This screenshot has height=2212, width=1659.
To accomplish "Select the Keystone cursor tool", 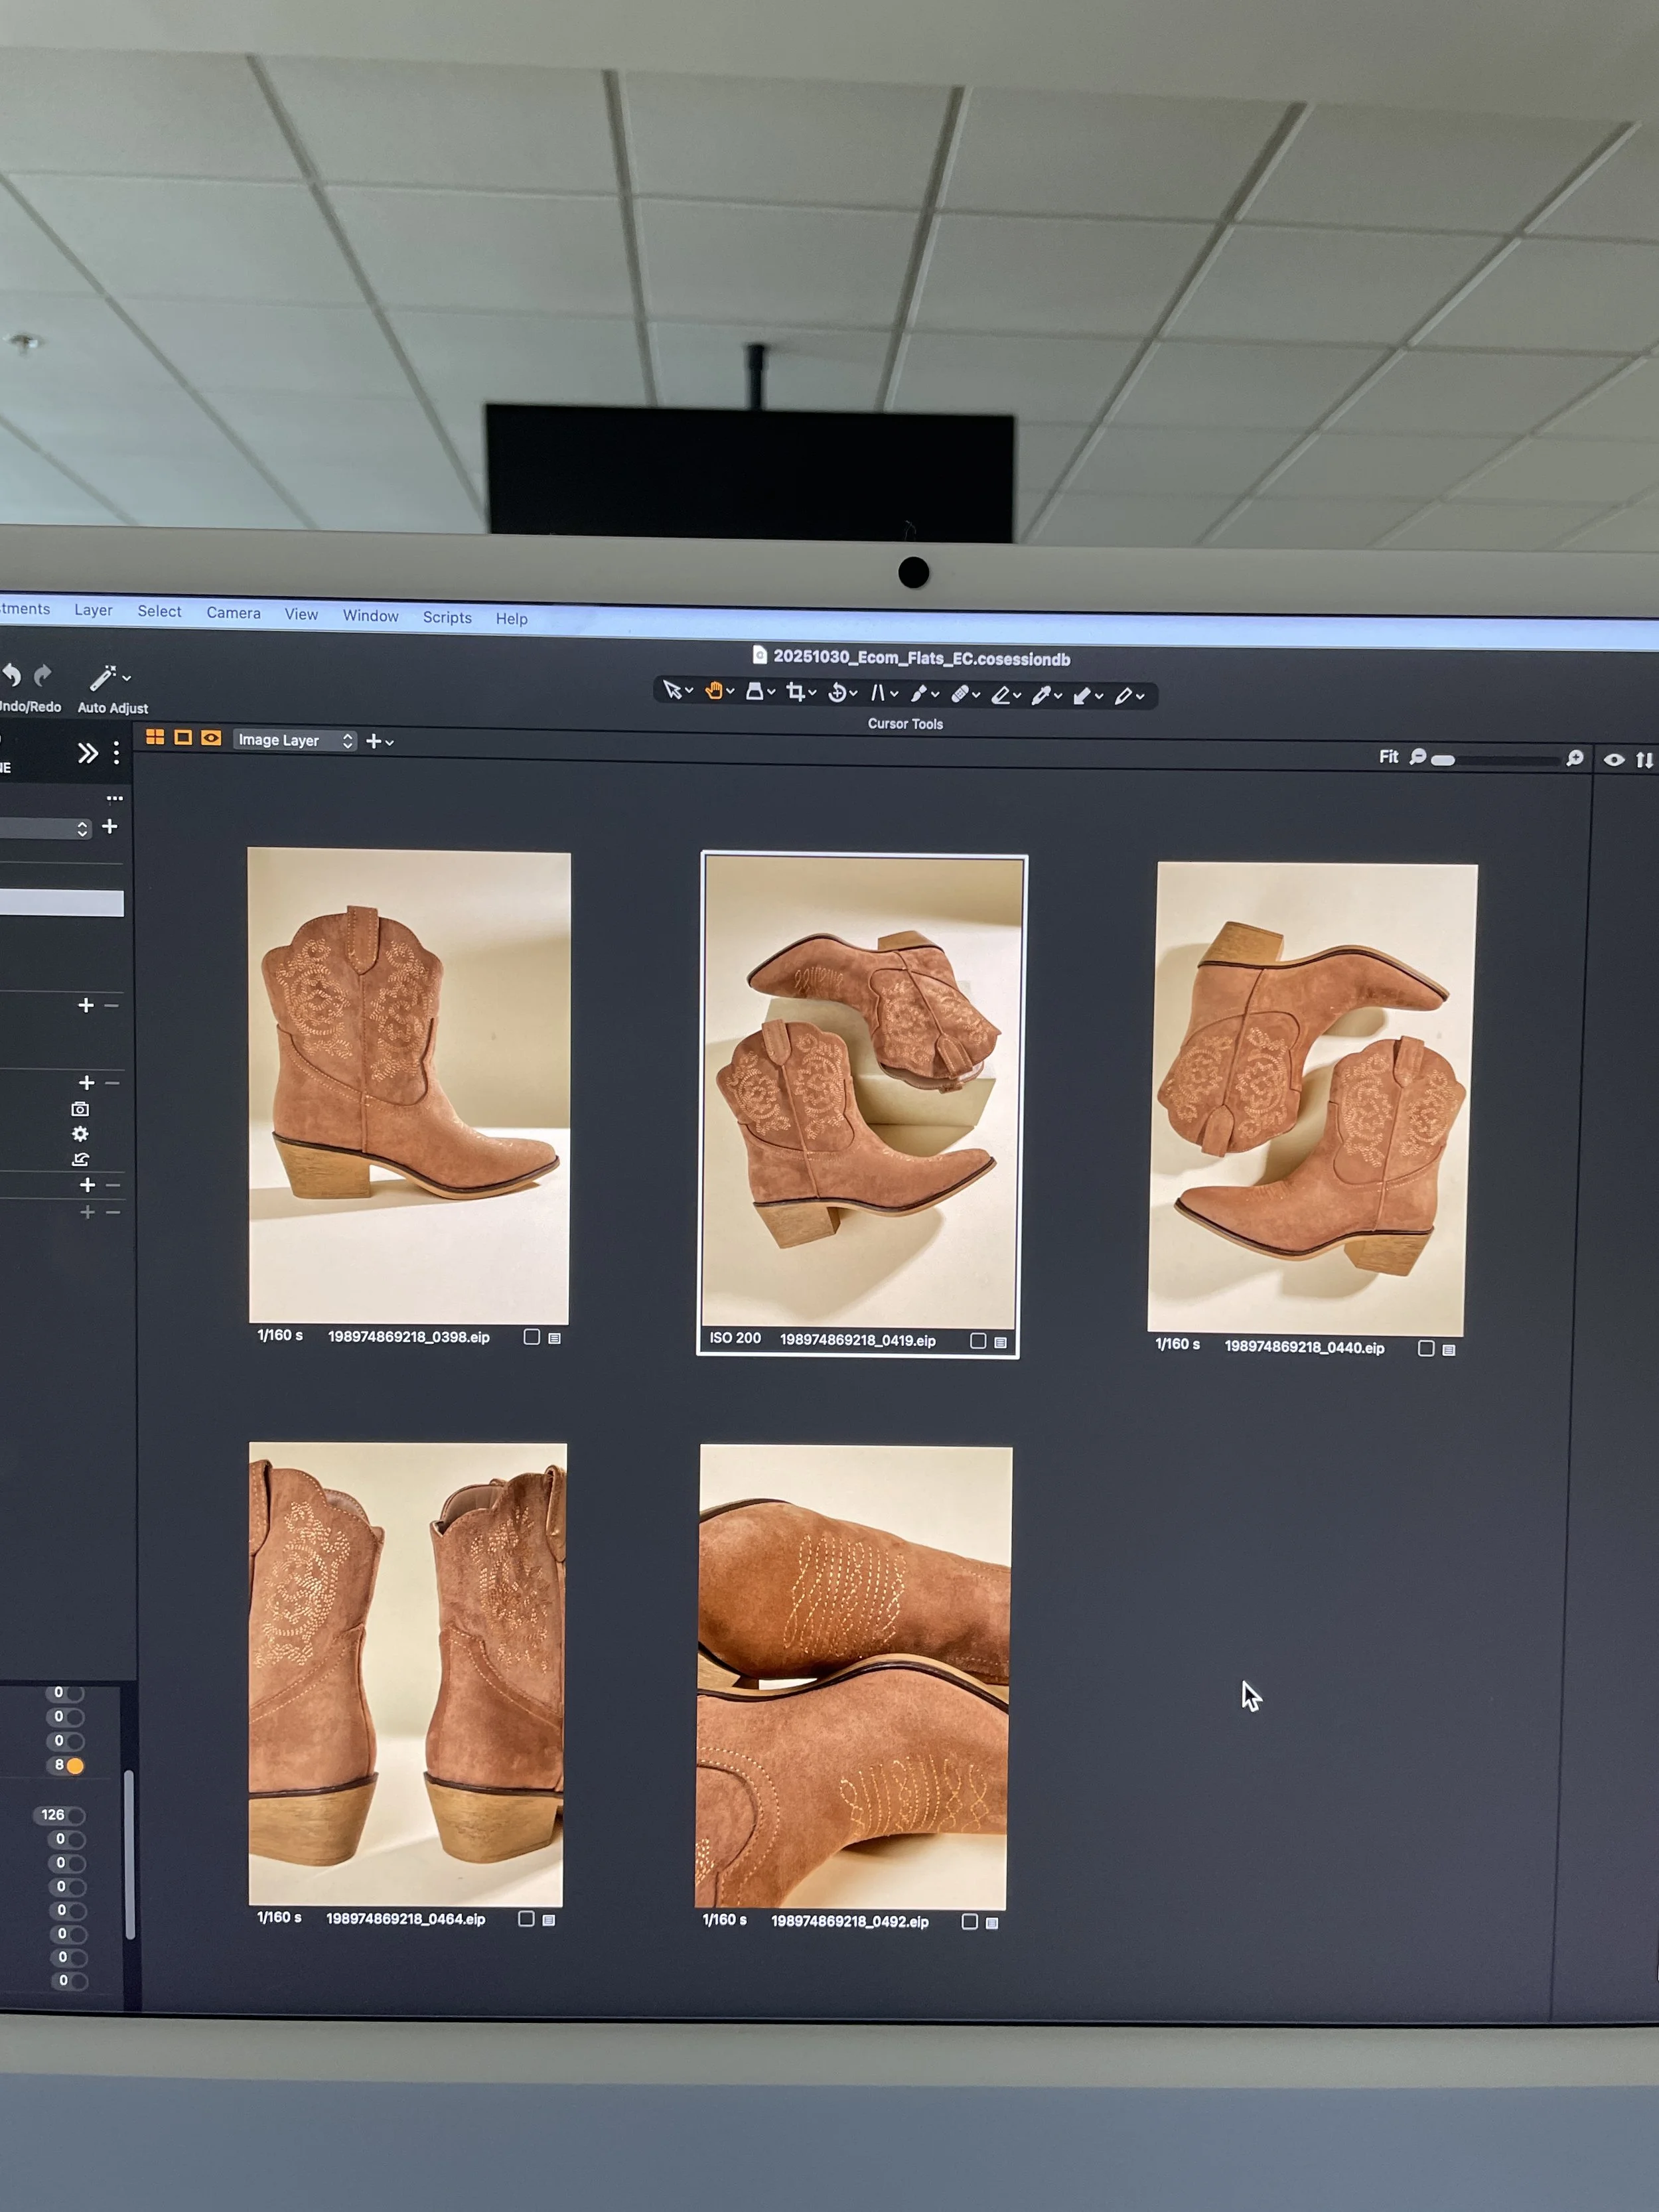I will coord(878,693).
